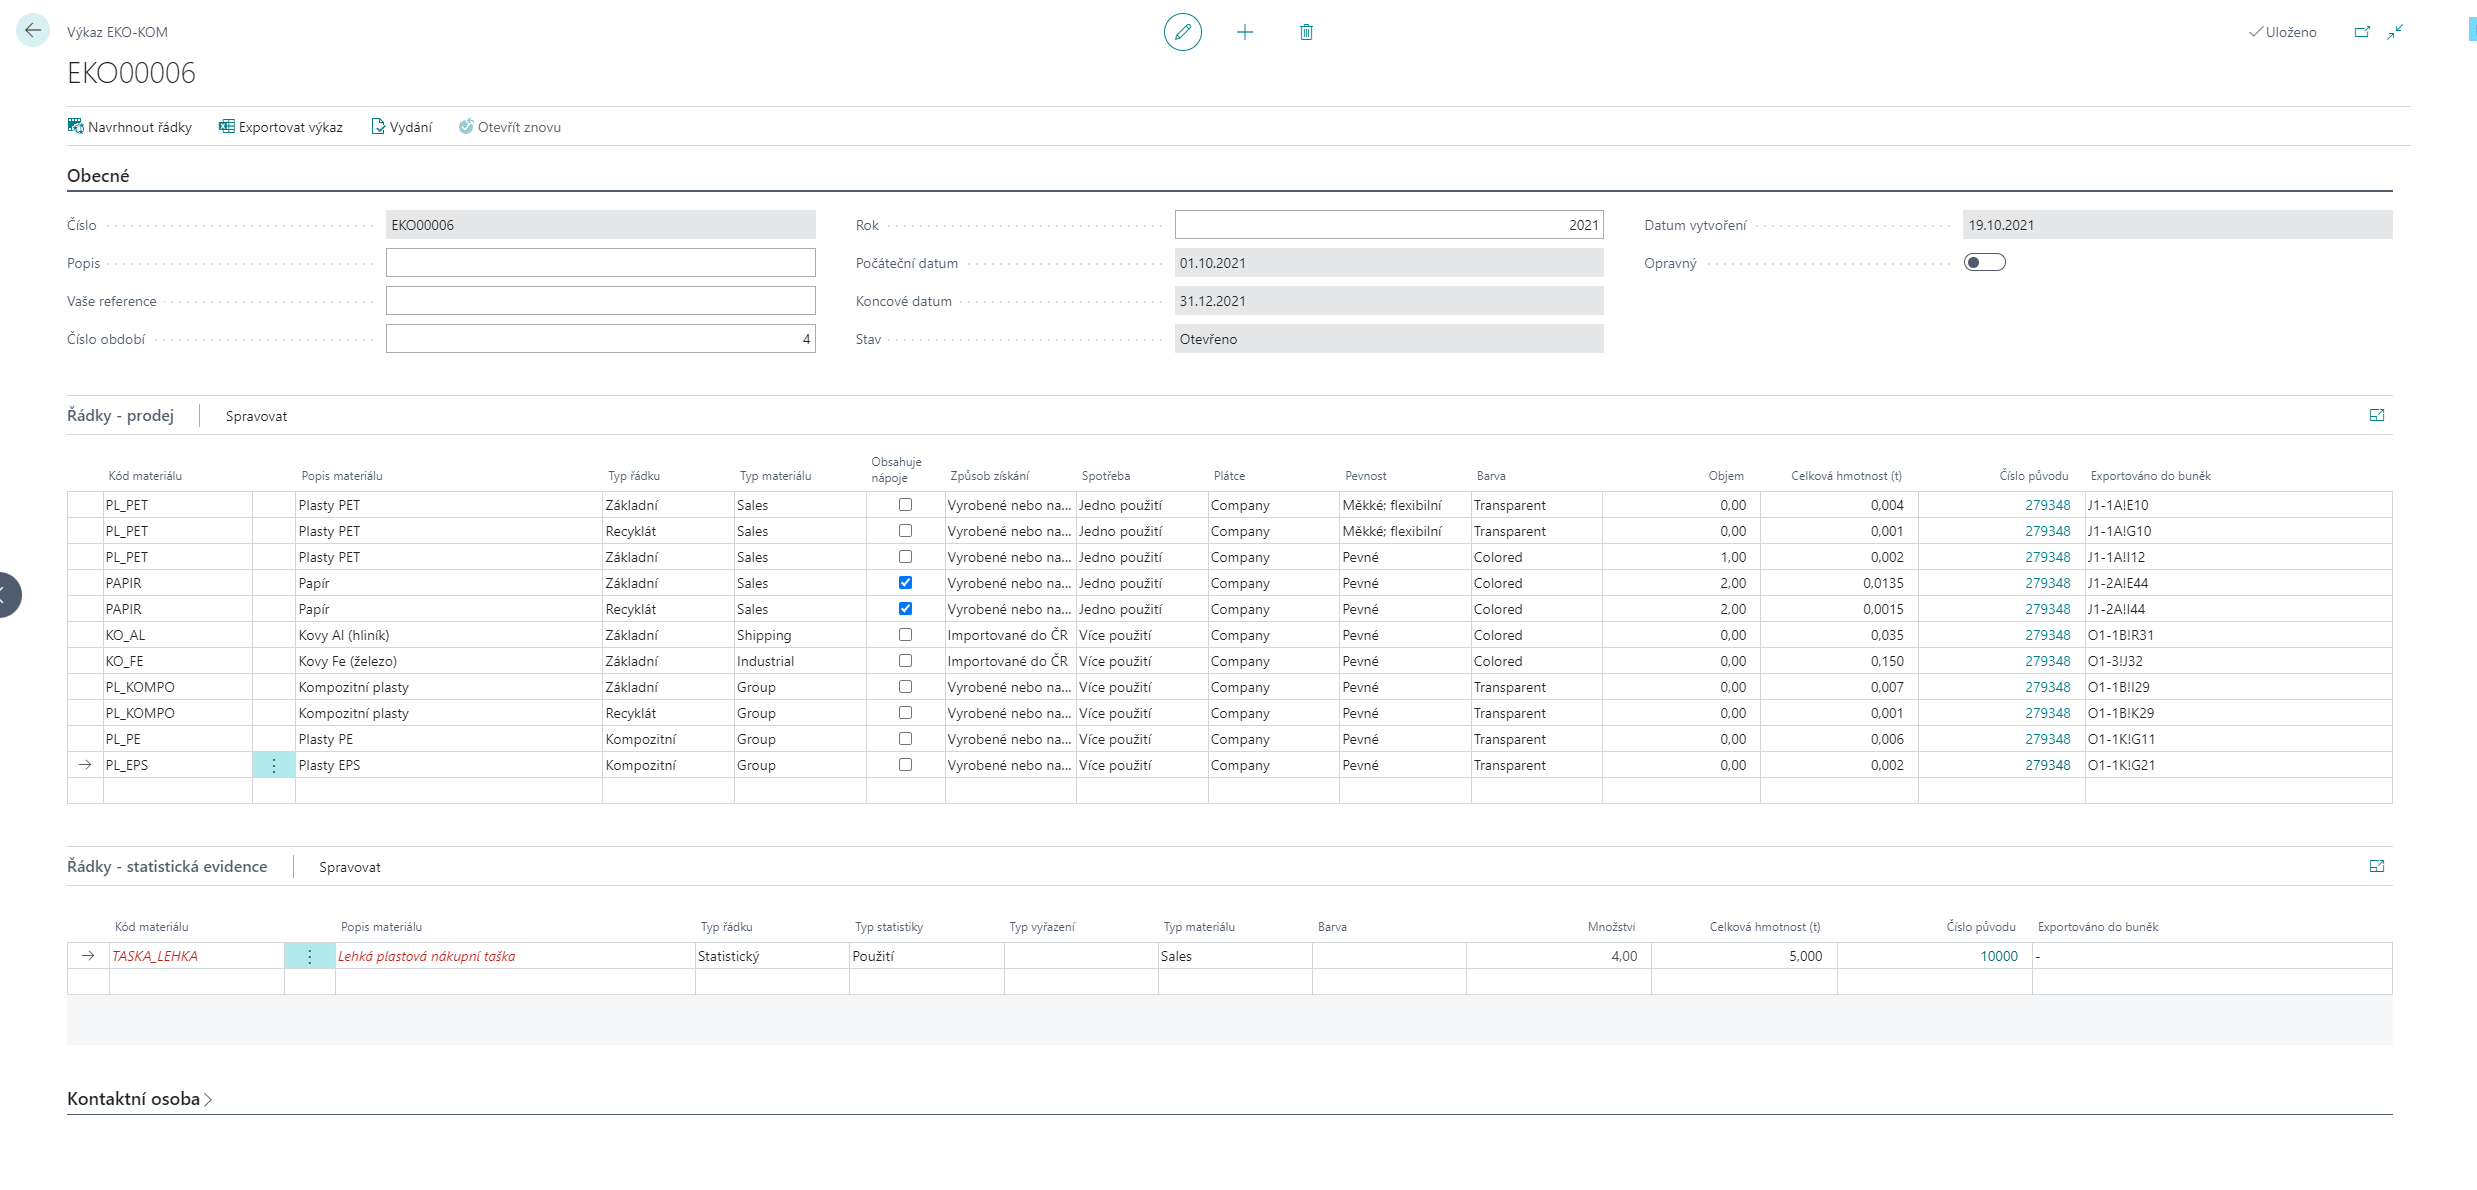The width and height of the screenshot is (2477, 1190).
Task: Expand Řádky - prodej section to full view
Action: tap(2377, 415)
